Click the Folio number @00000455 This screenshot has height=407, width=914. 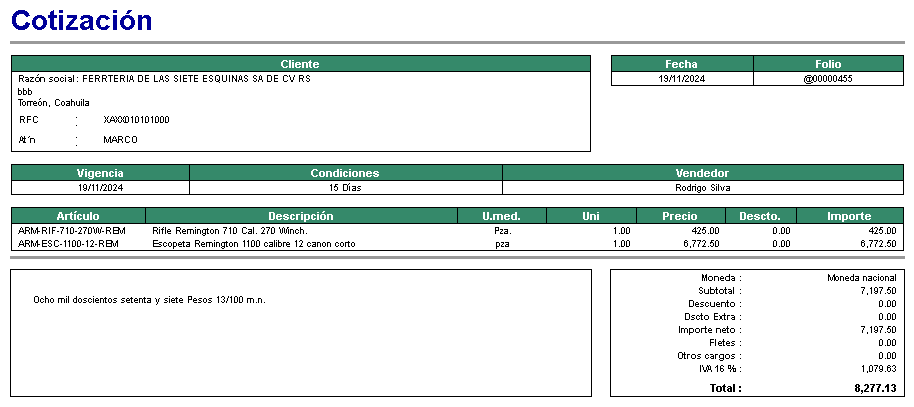pyautogui.click(x=827, y=79)
